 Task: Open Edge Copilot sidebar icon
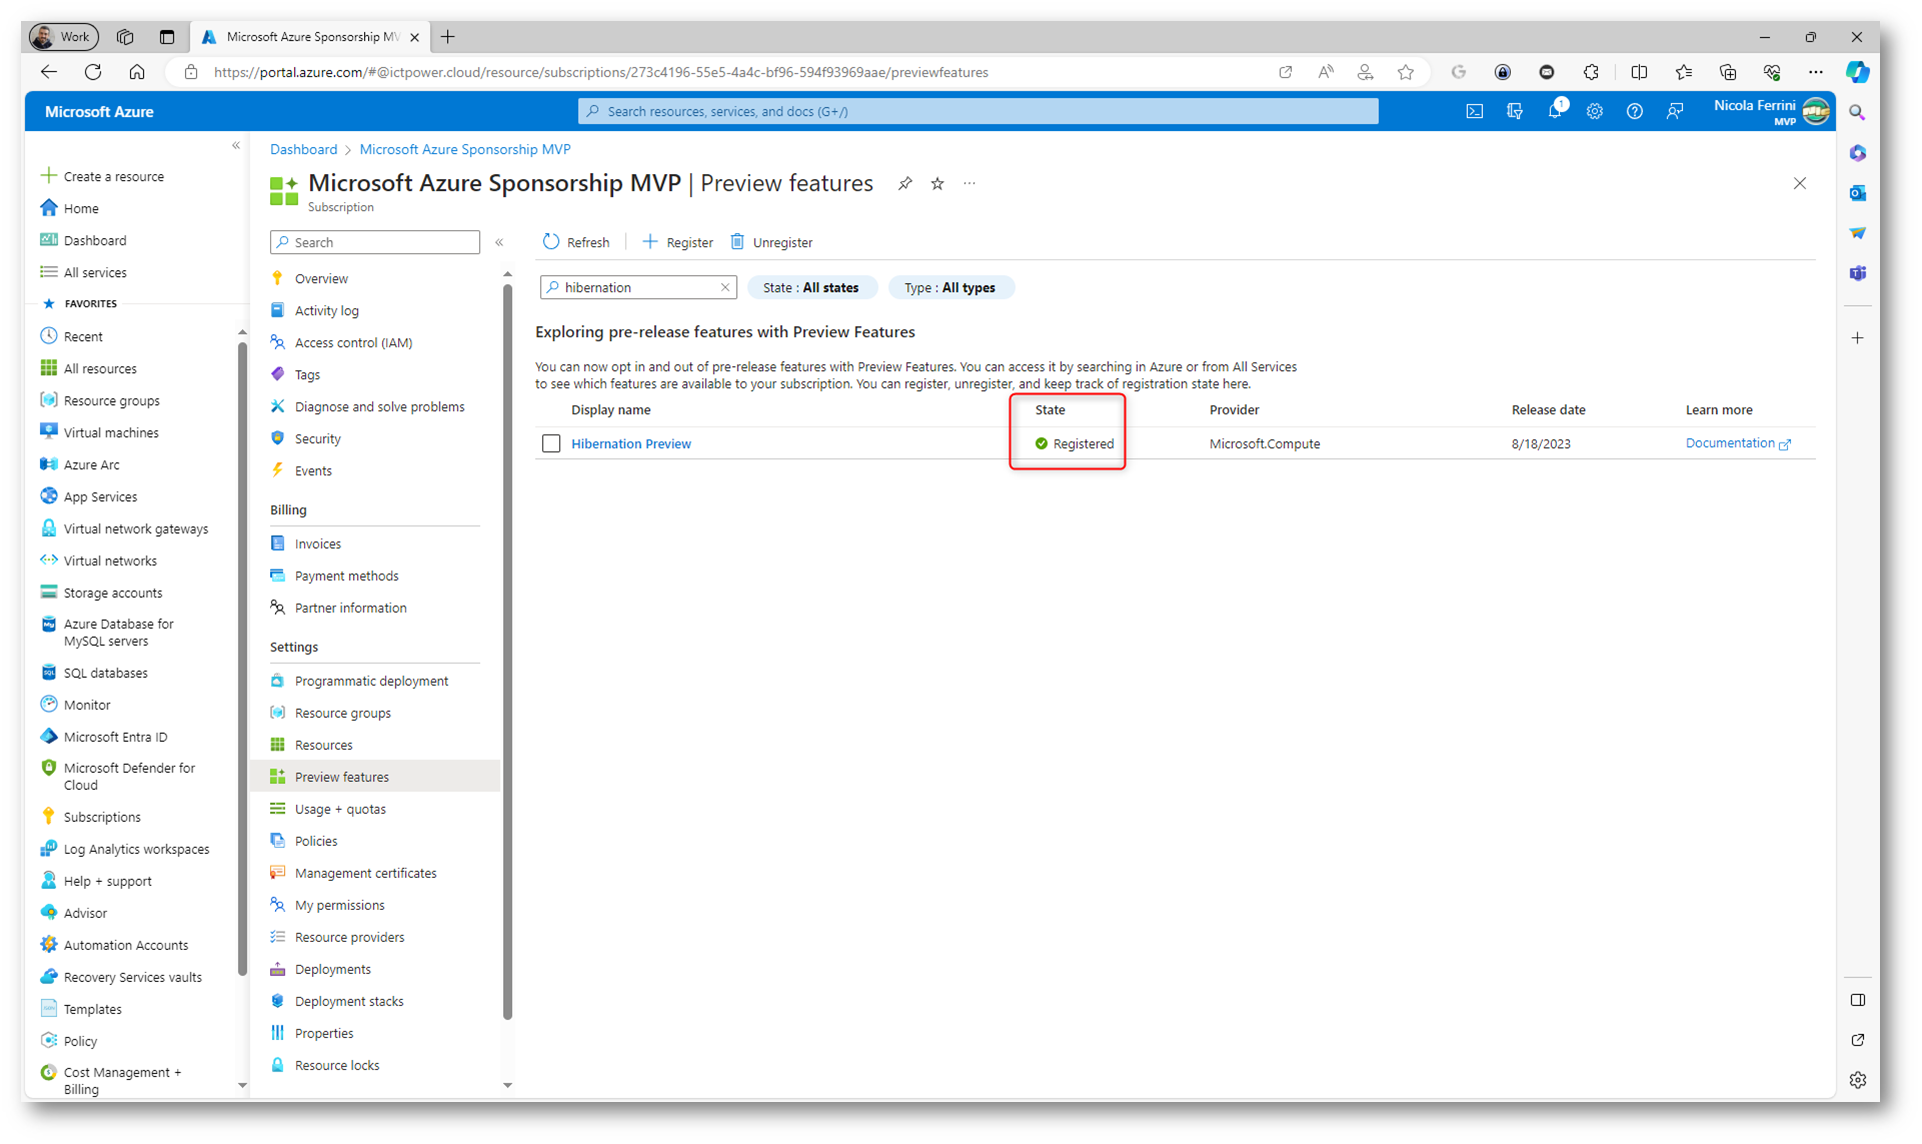(1857, 72)
